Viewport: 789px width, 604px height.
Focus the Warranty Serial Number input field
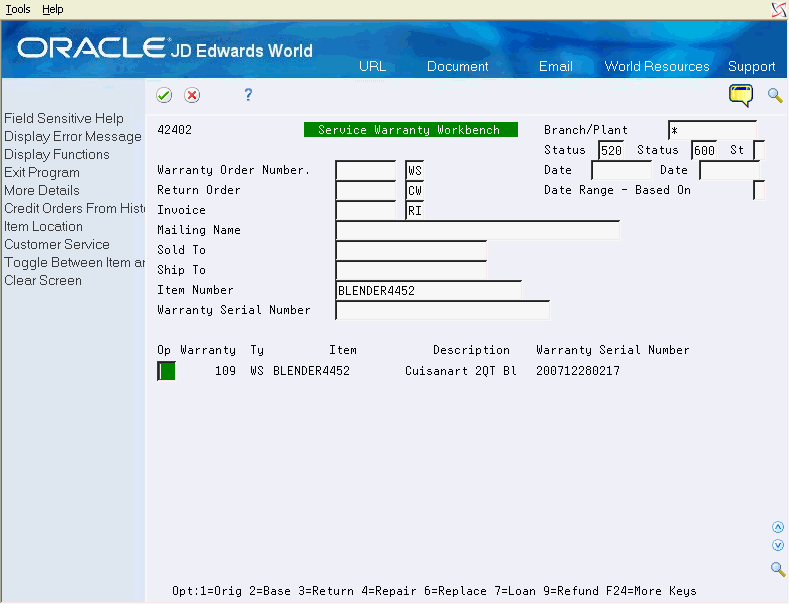point(443,311)
